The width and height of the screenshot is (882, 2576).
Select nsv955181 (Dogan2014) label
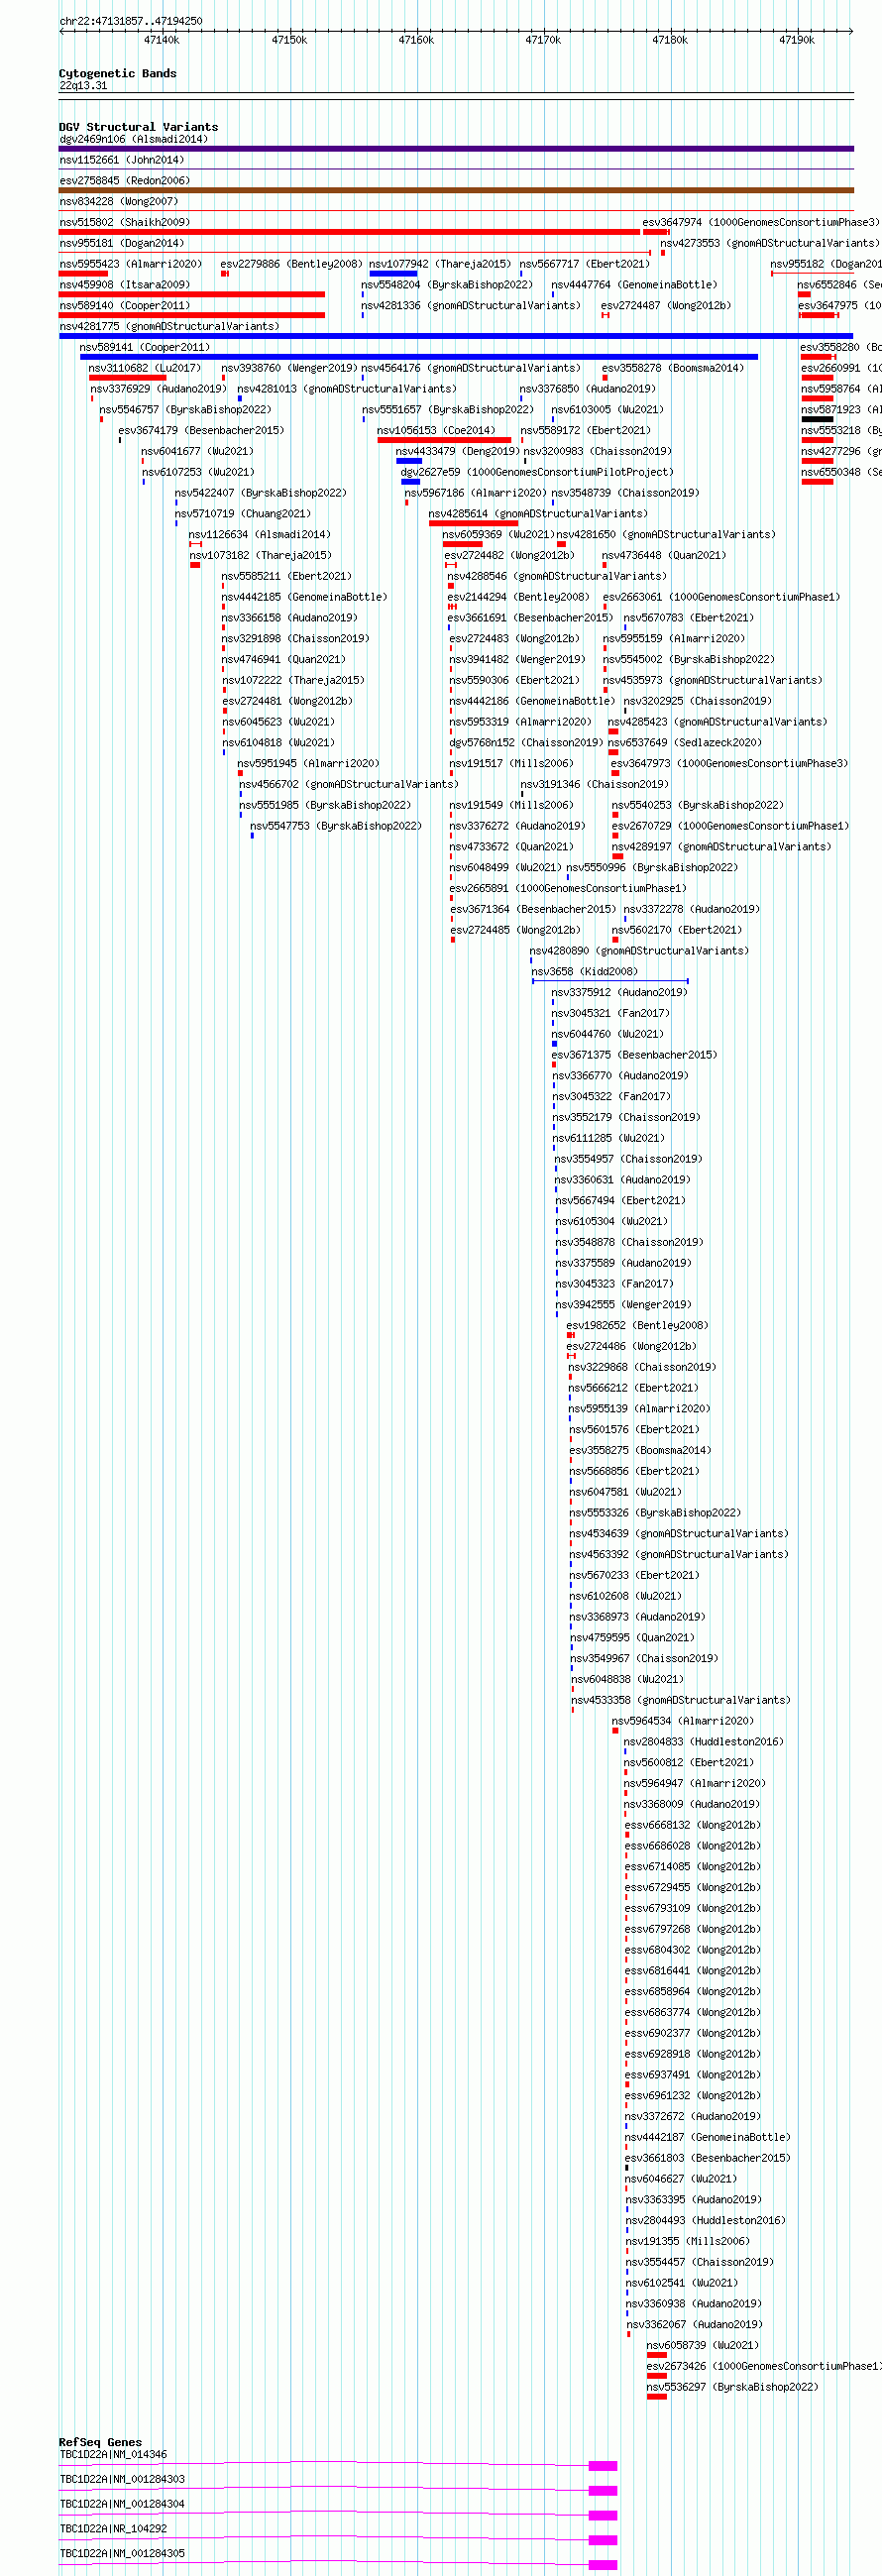(x=122, y=244)
